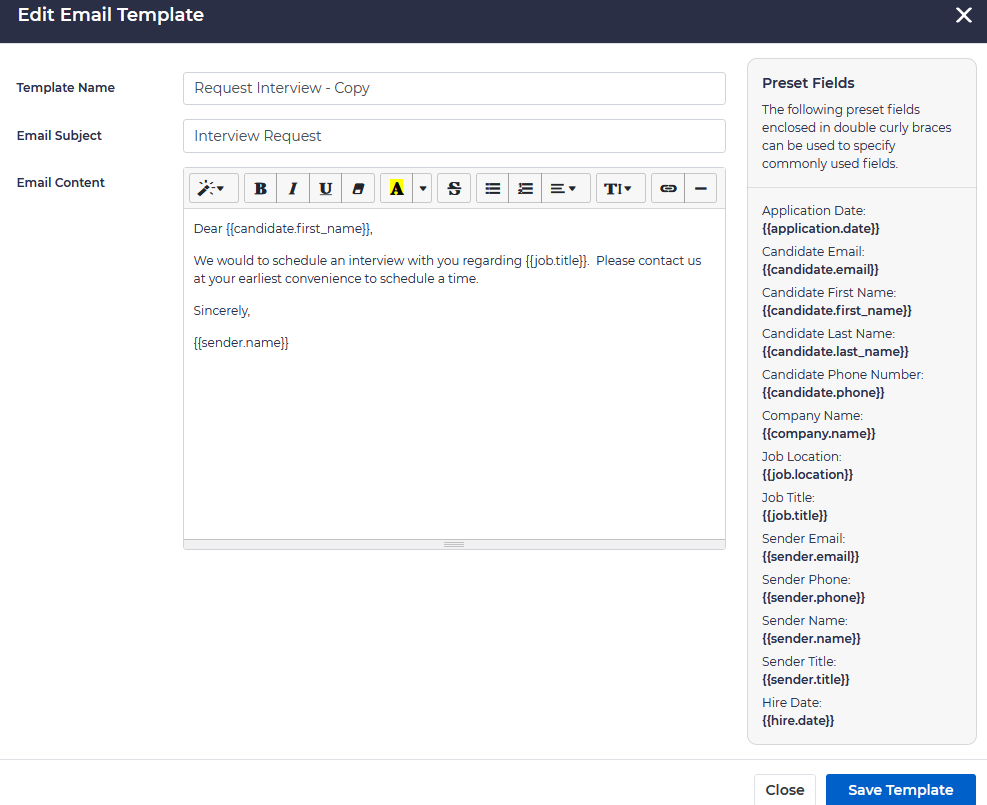
Task: Insert an unordered bullet list
Action: tap(493, 188)
